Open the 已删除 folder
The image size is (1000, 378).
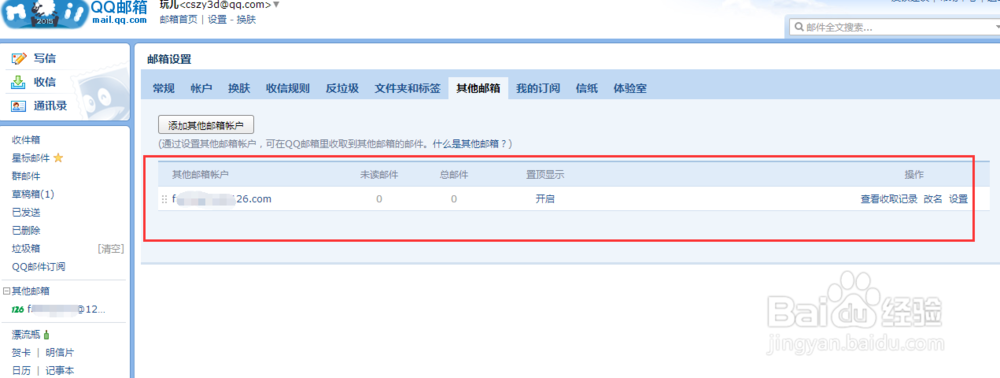(26, 230)
